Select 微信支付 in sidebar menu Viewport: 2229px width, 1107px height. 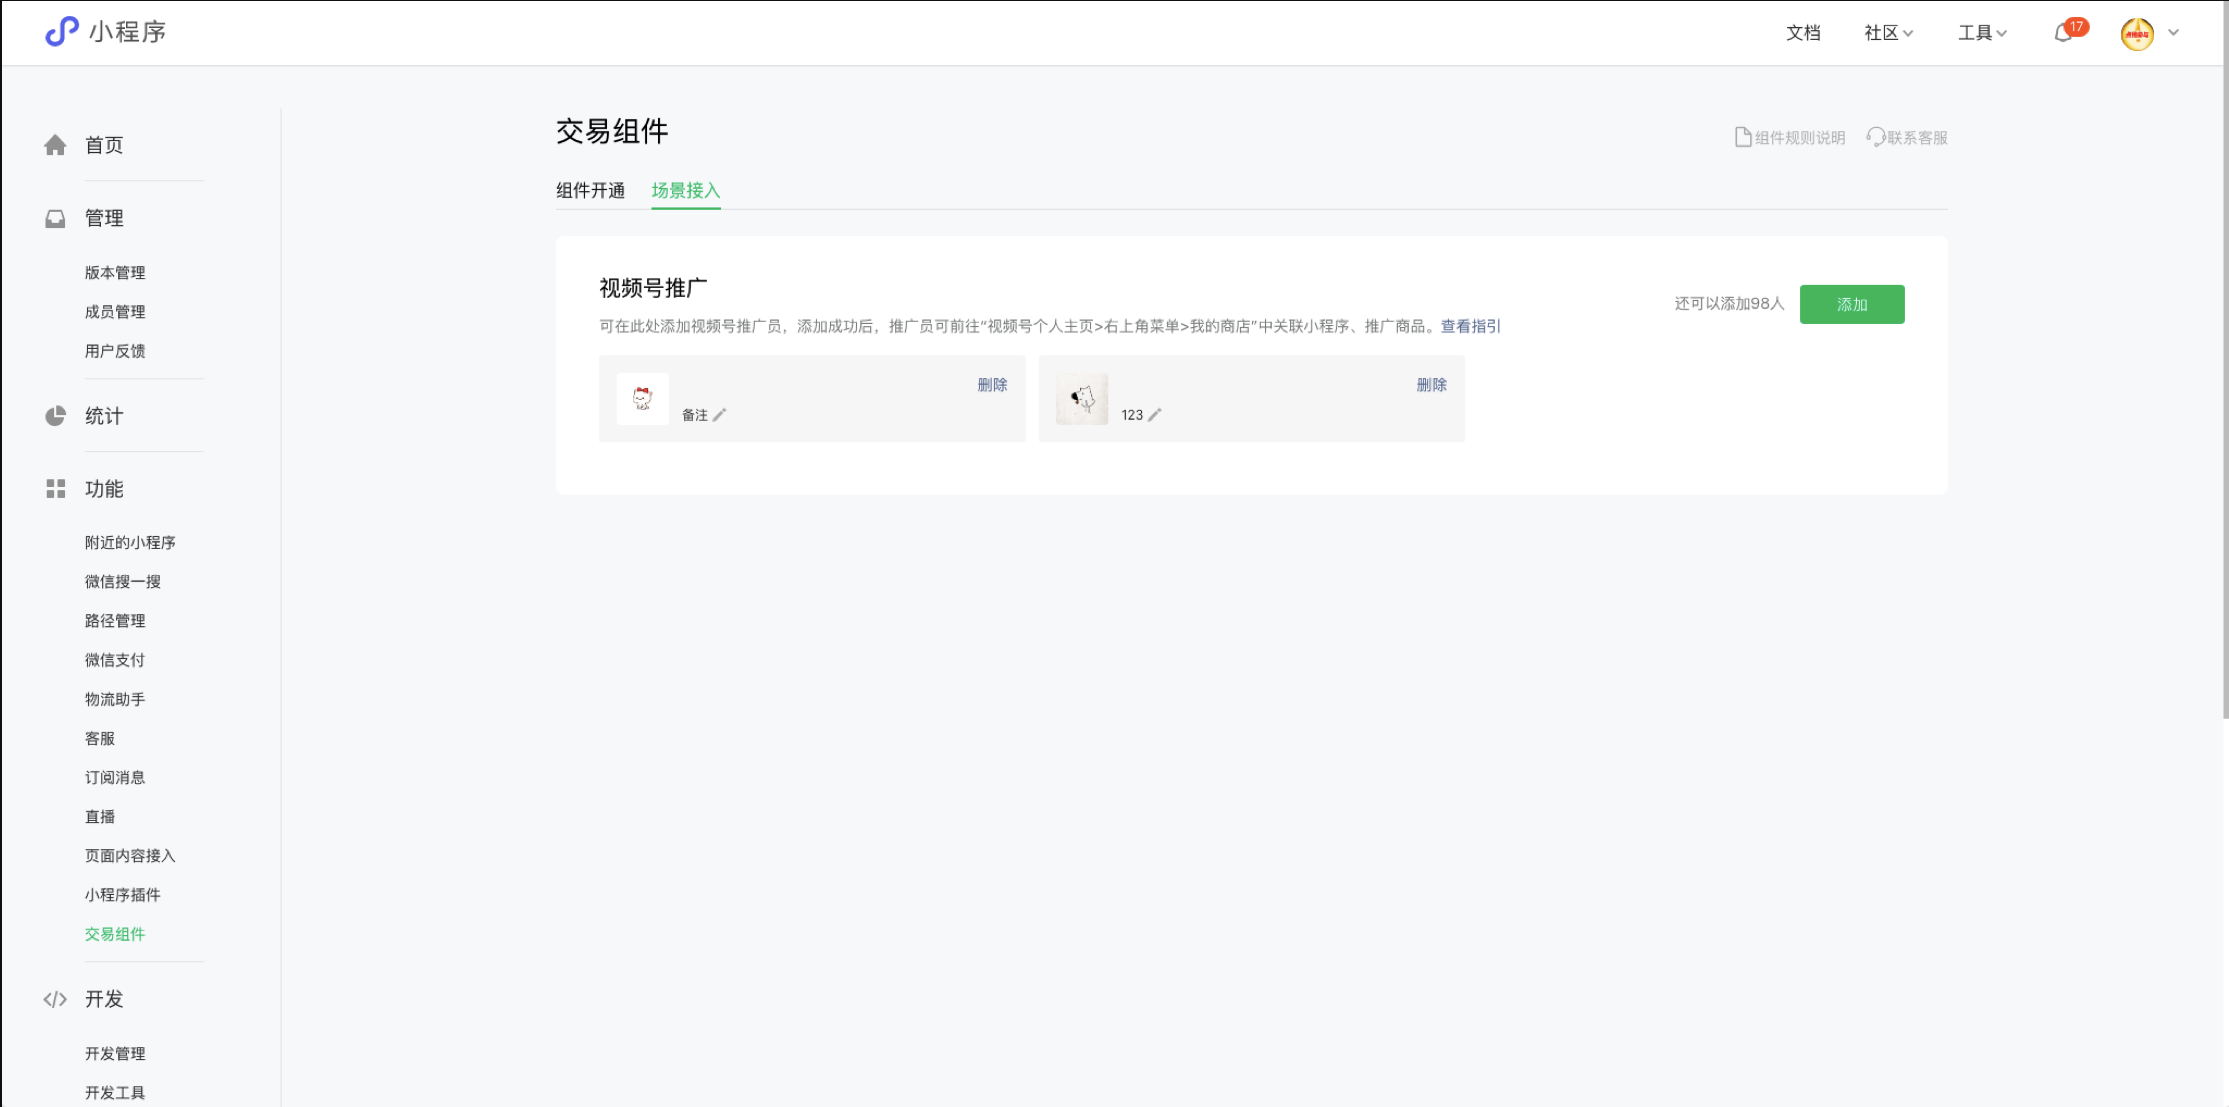coord(115,660)
